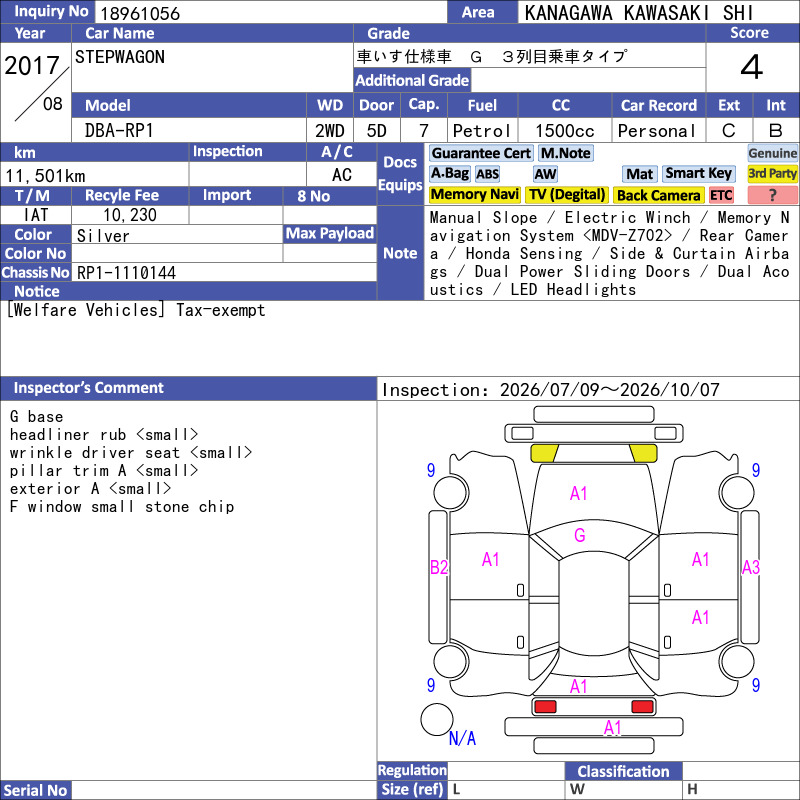Screen dimensions: 800x800
Task: Click the red left tail light
Action: click(545, 707)
